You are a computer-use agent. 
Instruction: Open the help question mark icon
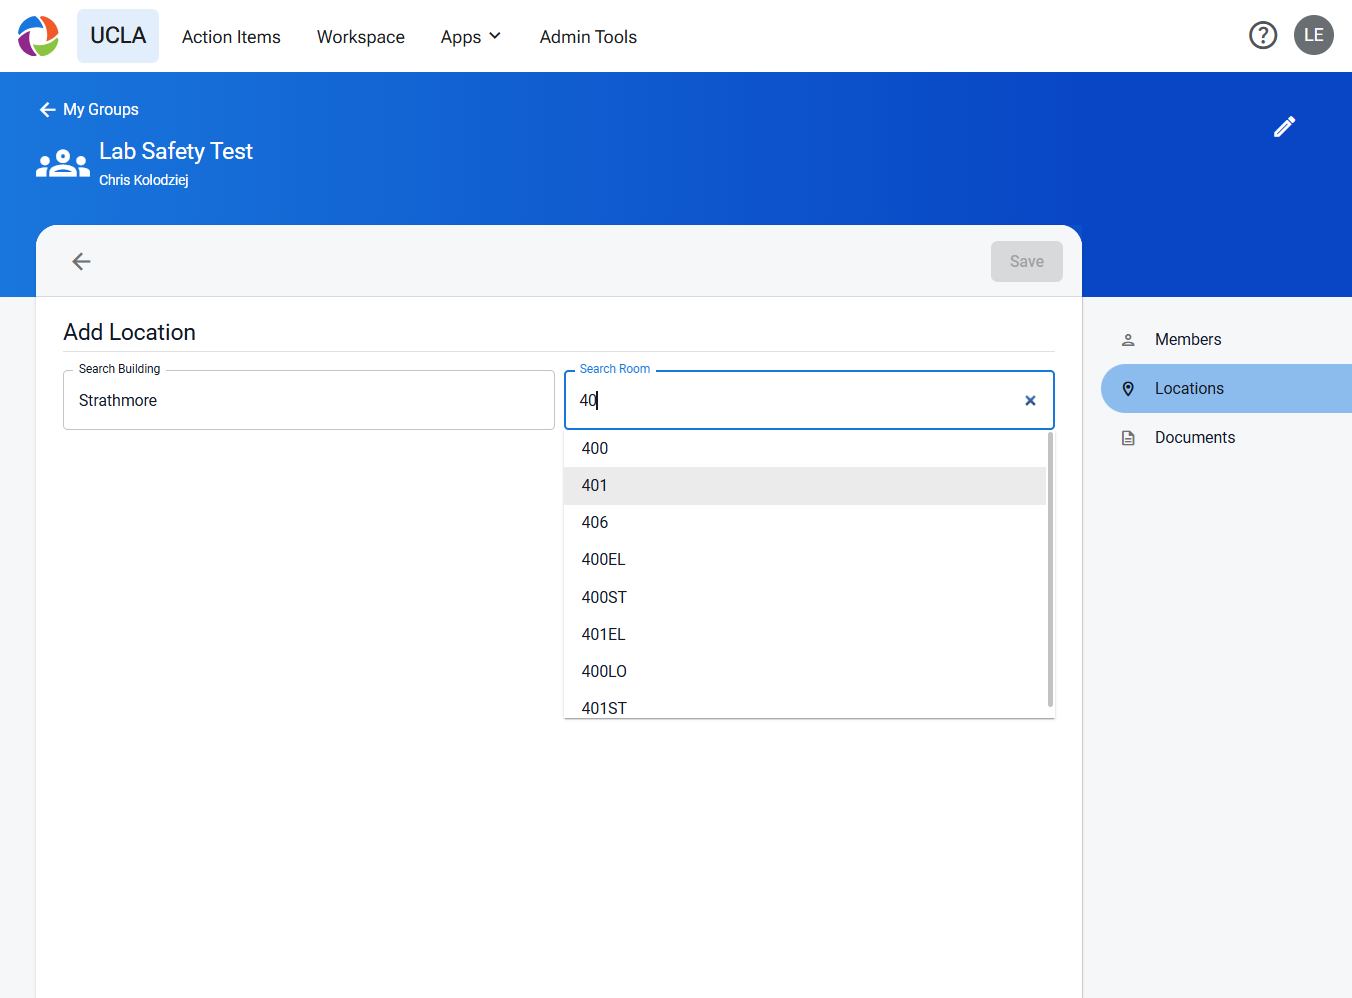(x=1263, y=36)
